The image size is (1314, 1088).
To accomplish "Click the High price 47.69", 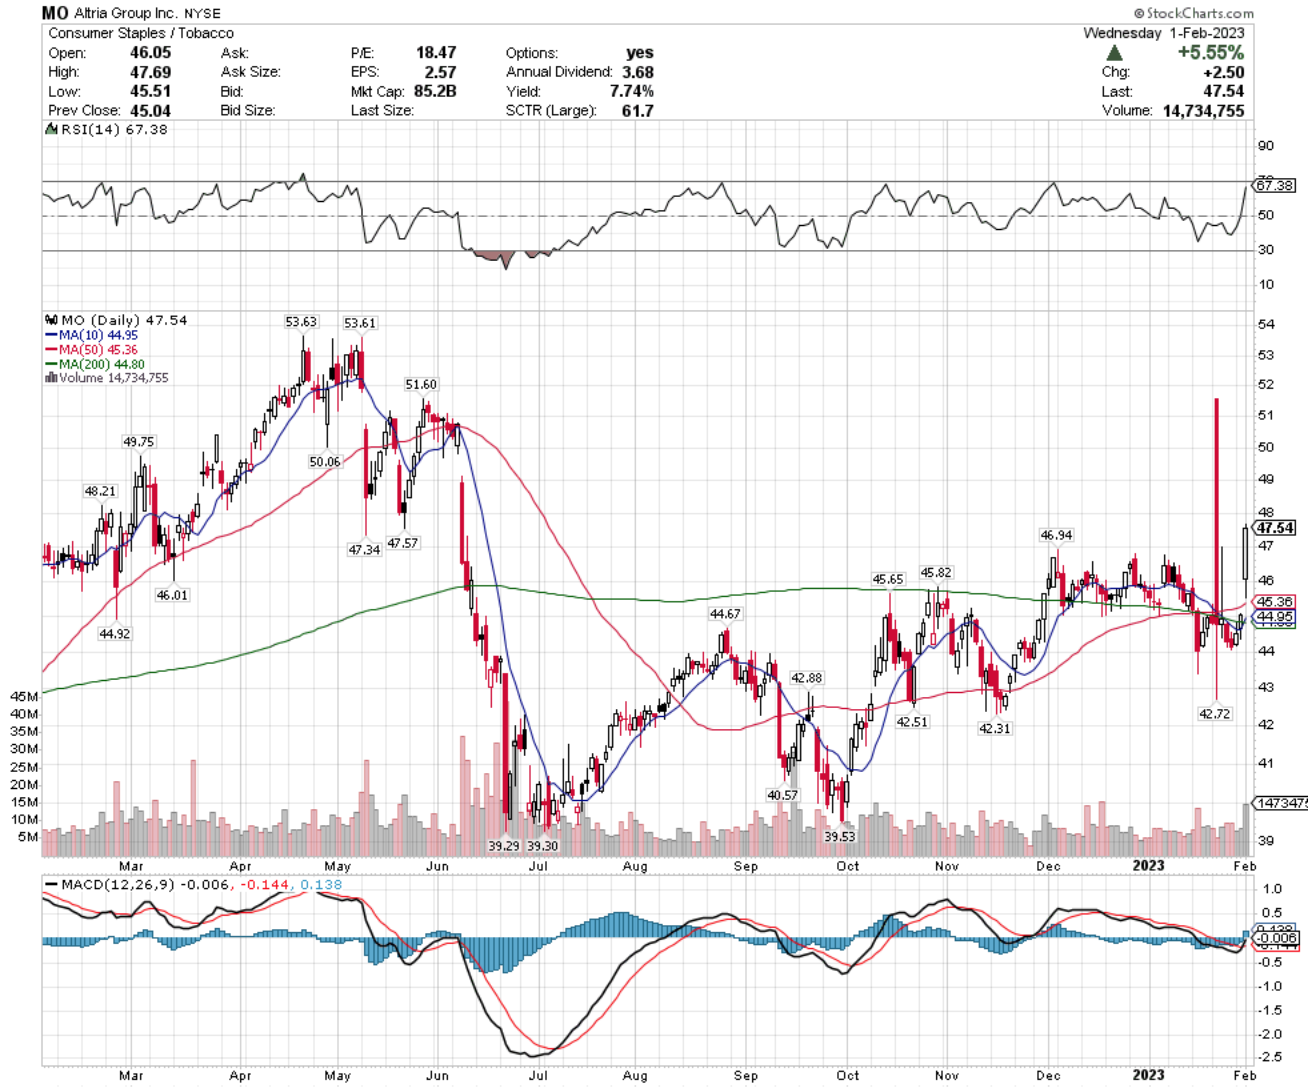I will [150, 72].
